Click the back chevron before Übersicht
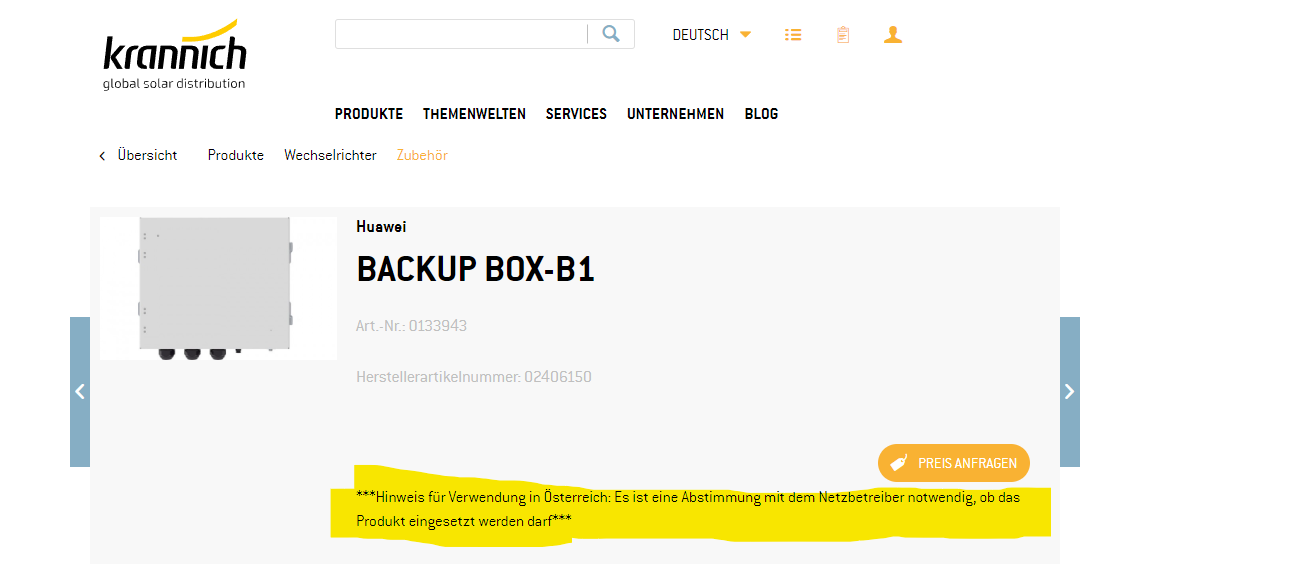1313x564 pixels. pyautogui.click(x=102, y=156)
